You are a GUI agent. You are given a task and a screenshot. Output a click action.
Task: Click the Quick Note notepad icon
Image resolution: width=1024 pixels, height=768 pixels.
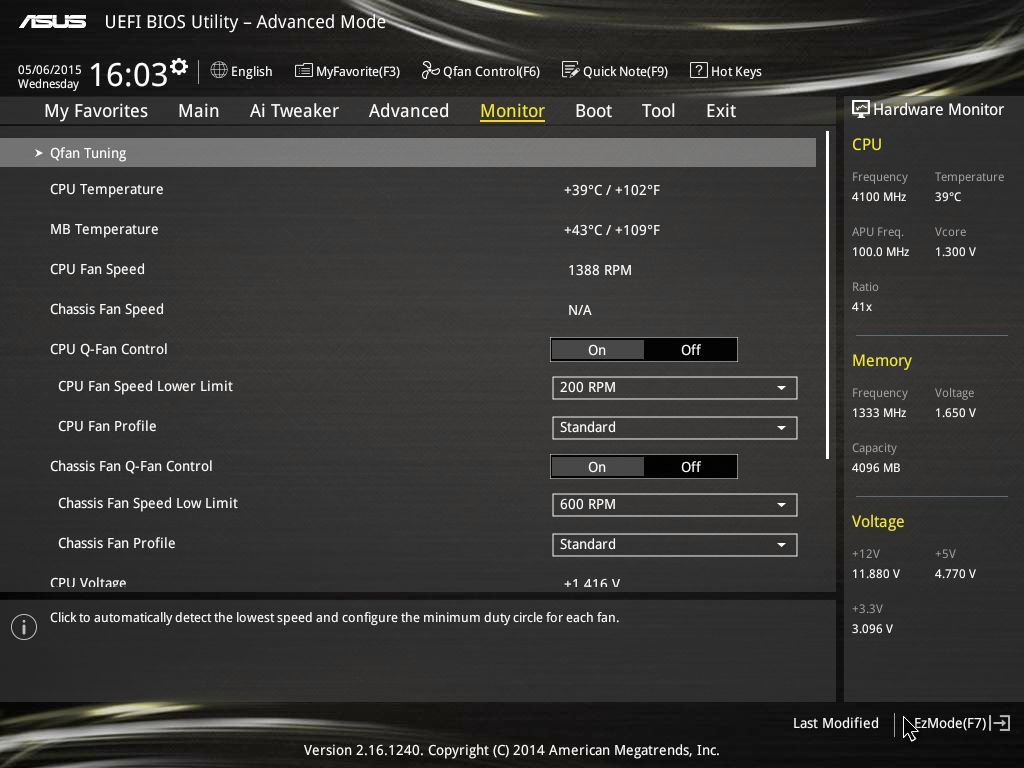[x=570, y=71]
